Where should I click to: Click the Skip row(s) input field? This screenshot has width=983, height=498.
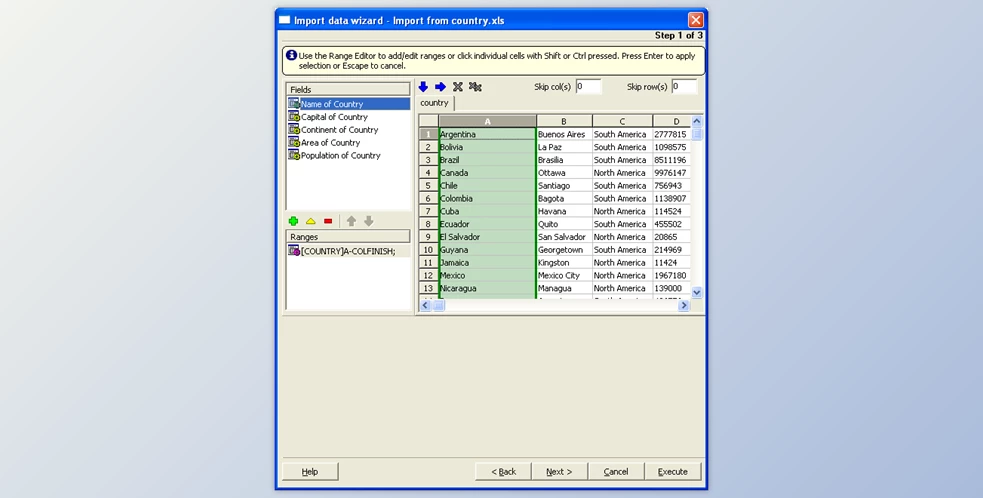pos(684,87)
